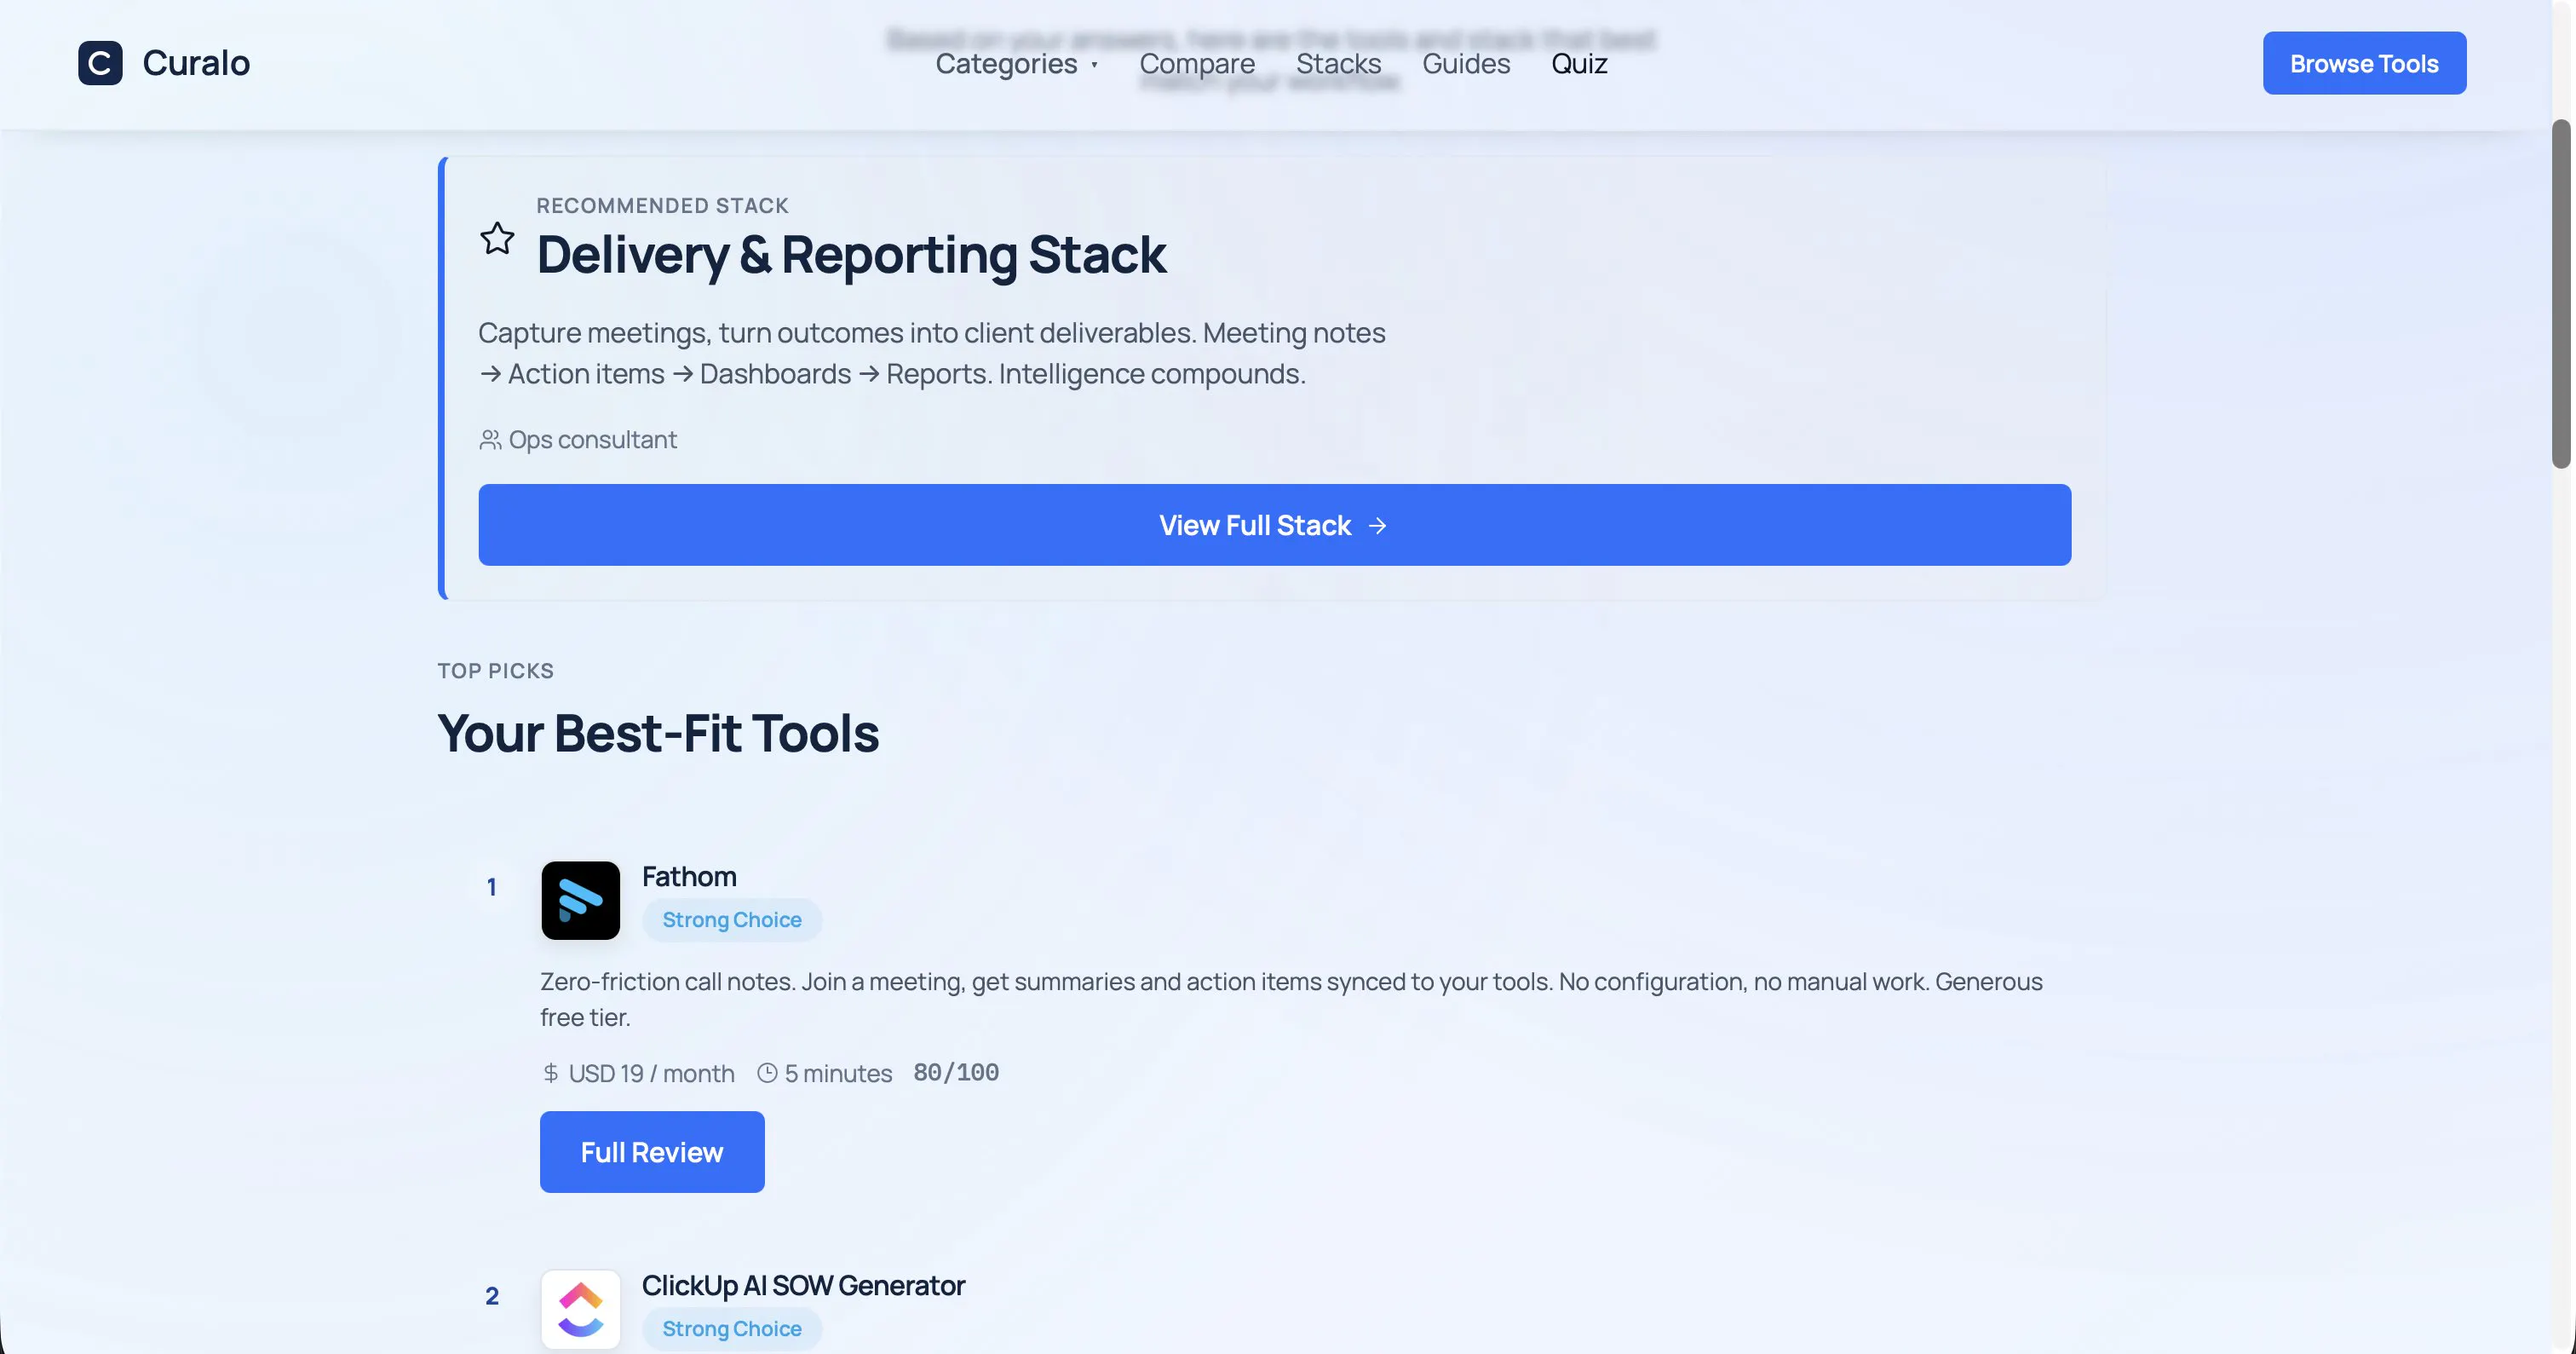Click the ClickUp AI SOW Generator title
Viewport: 2576px width, 1354px height.
pos(803,1286)
